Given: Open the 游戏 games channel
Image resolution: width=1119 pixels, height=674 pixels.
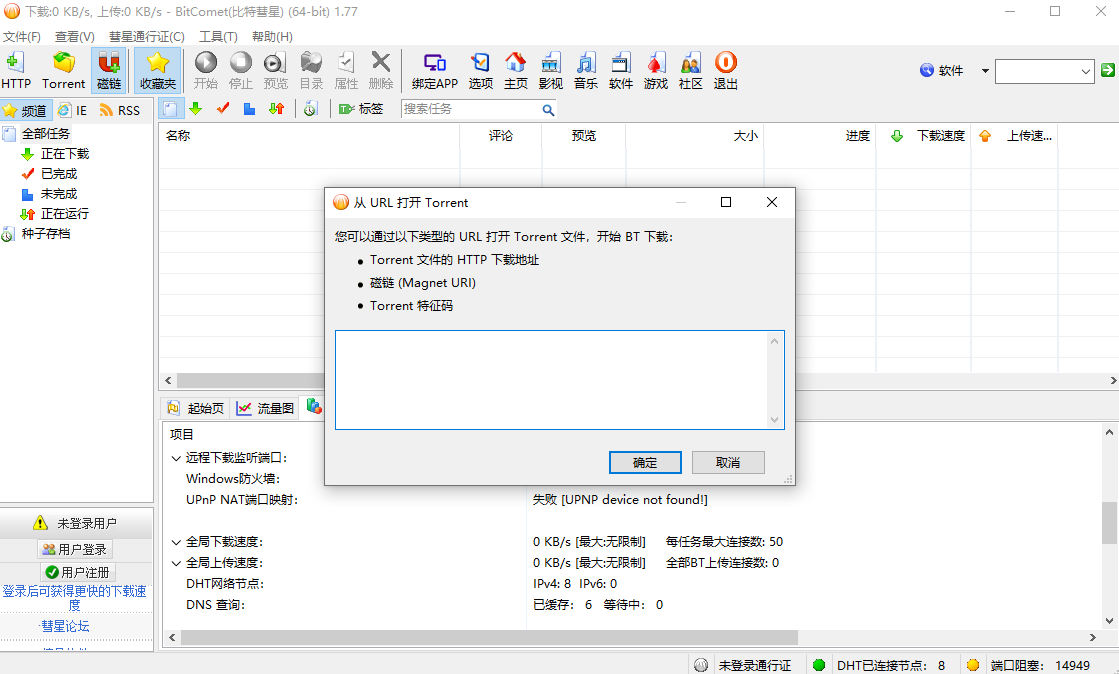Looking at the screenshot, I should point(655,68).
